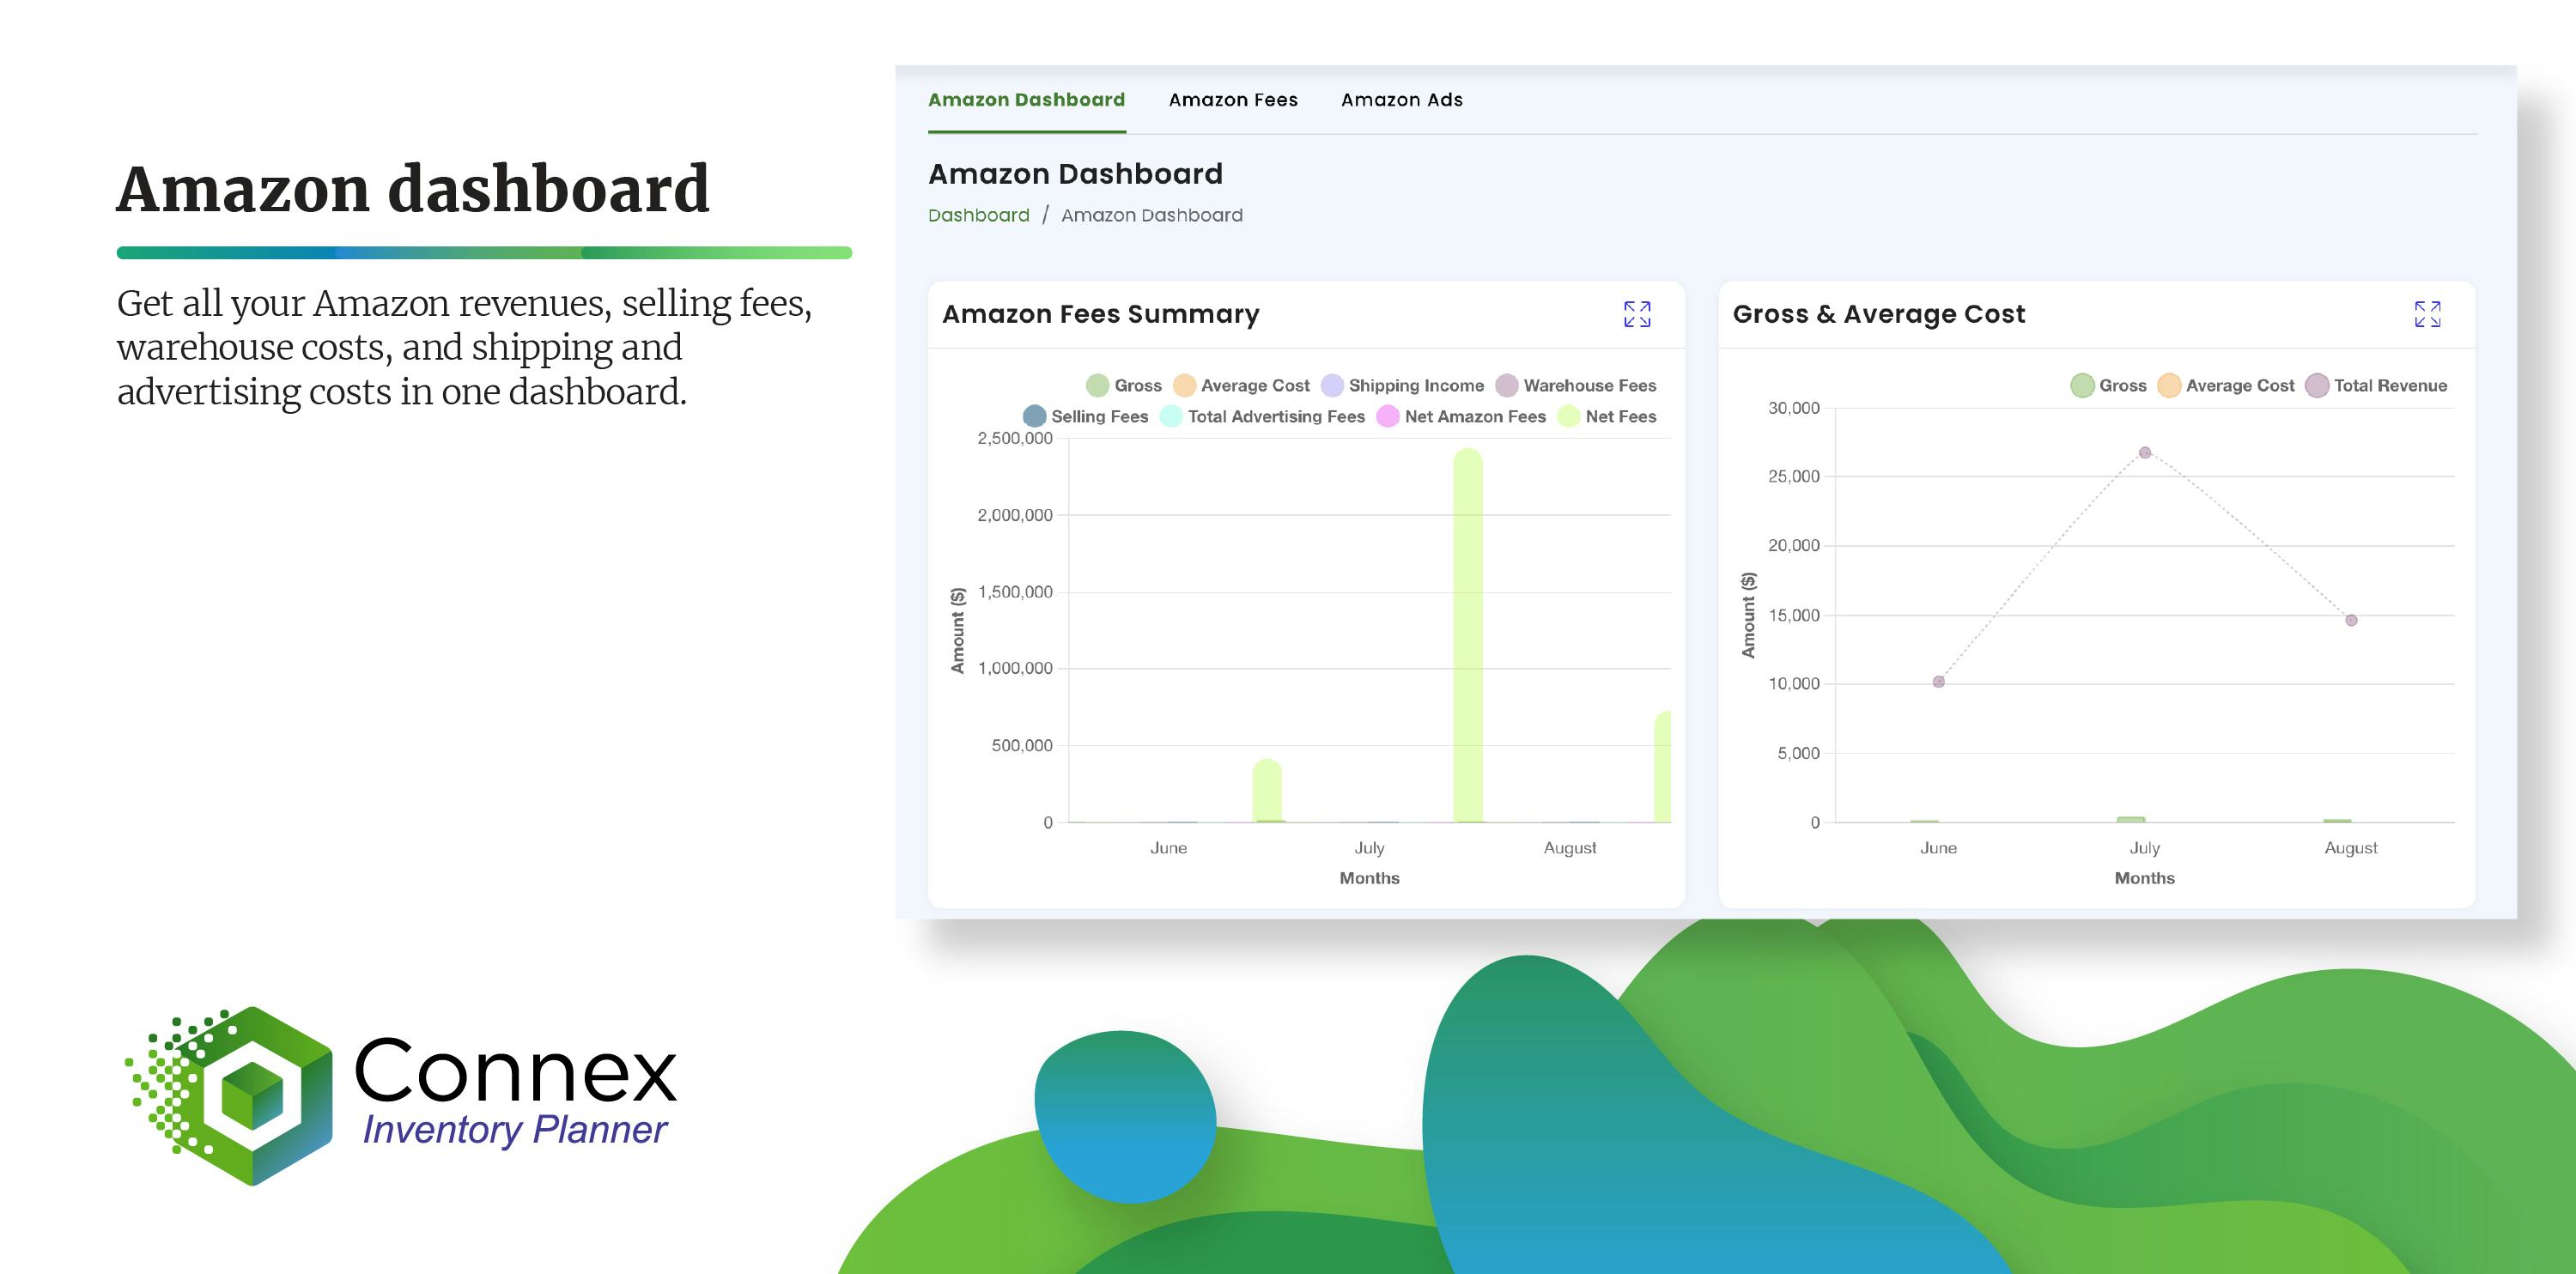Viewport: 2576px width, 1274px height.
Task: Switch to the Amazon Fees tab
Action: click(1234, 100)
